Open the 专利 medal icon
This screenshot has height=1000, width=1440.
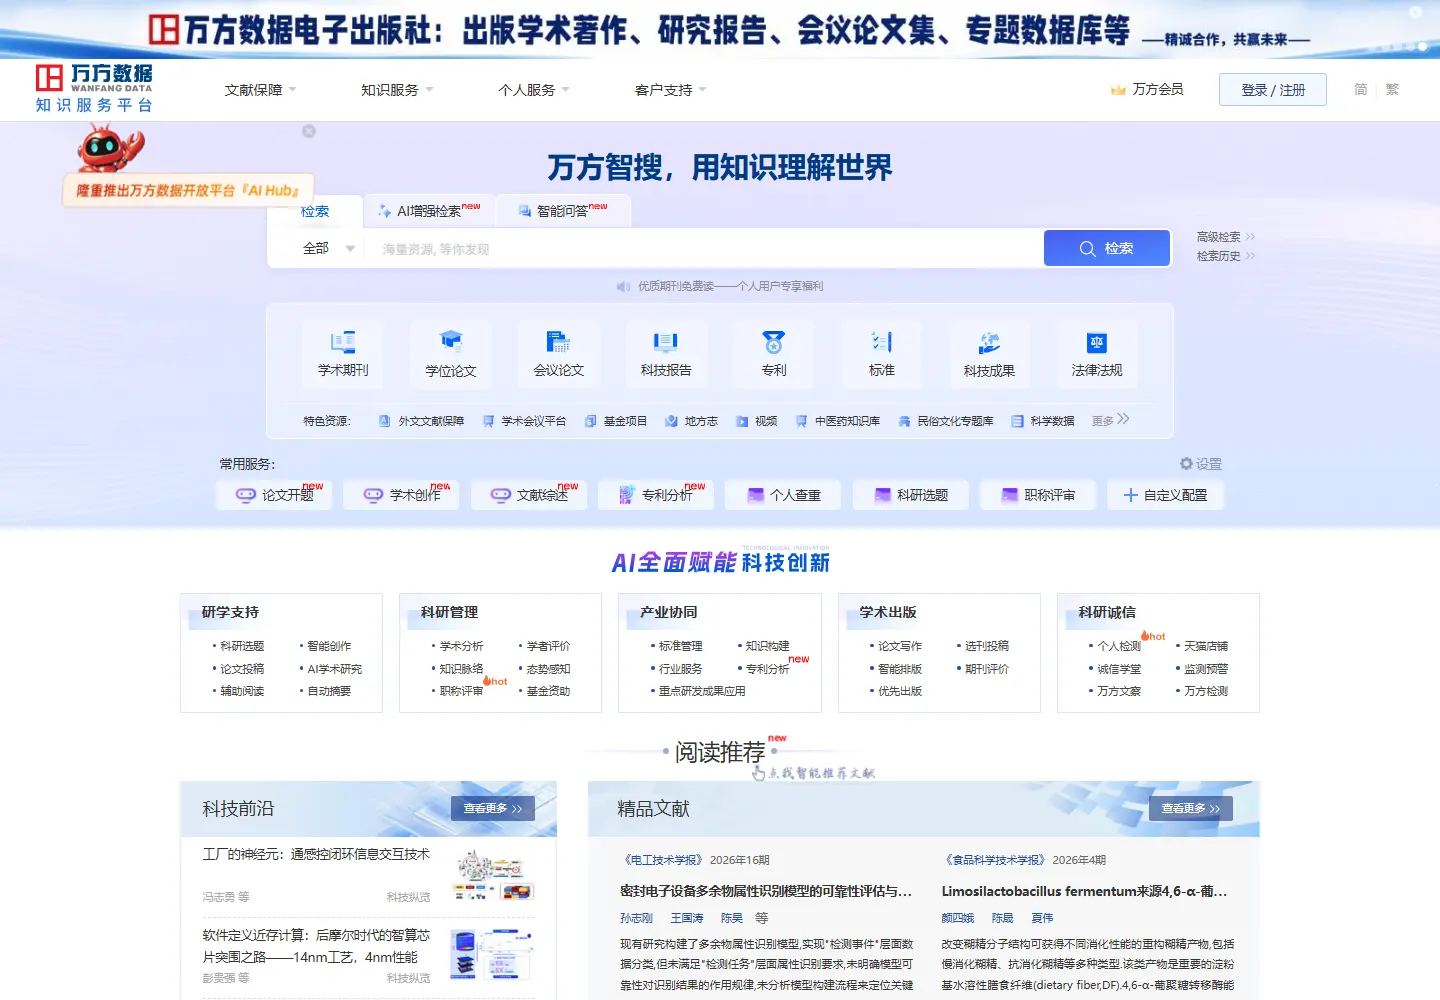click(x=774, y=342)
